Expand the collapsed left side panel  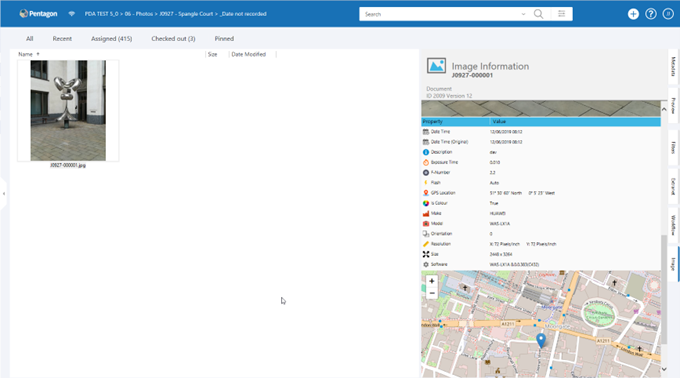4,194
